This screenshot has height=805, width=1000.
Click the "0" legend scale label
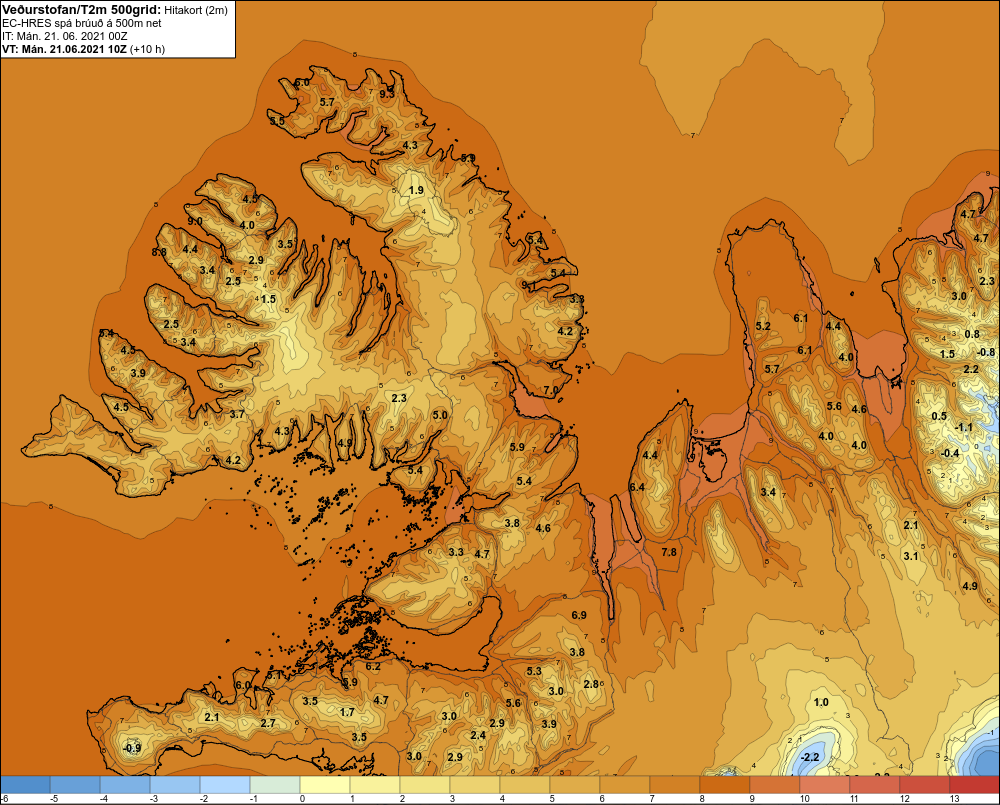pos(302,799)
